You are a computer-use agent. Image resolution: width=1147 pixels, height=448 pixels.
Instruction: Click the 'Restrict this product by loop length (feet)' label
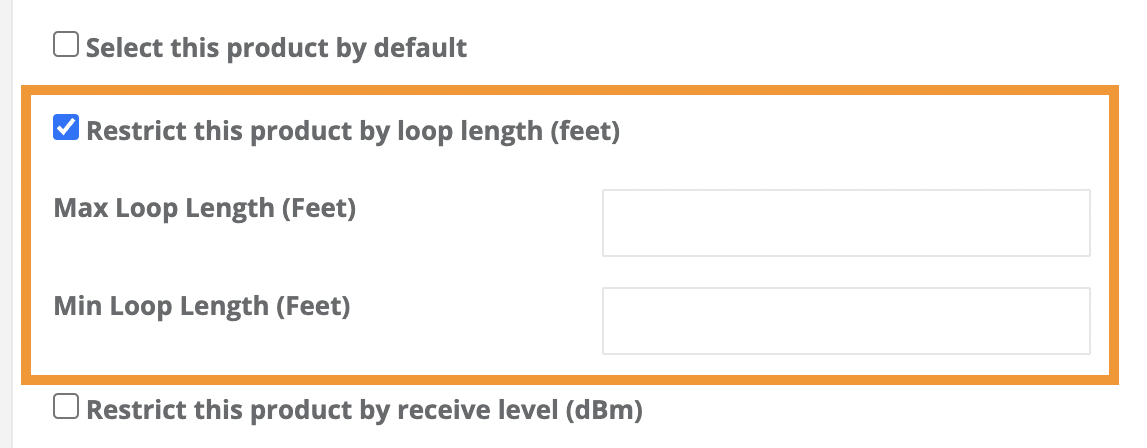(353, 131)
